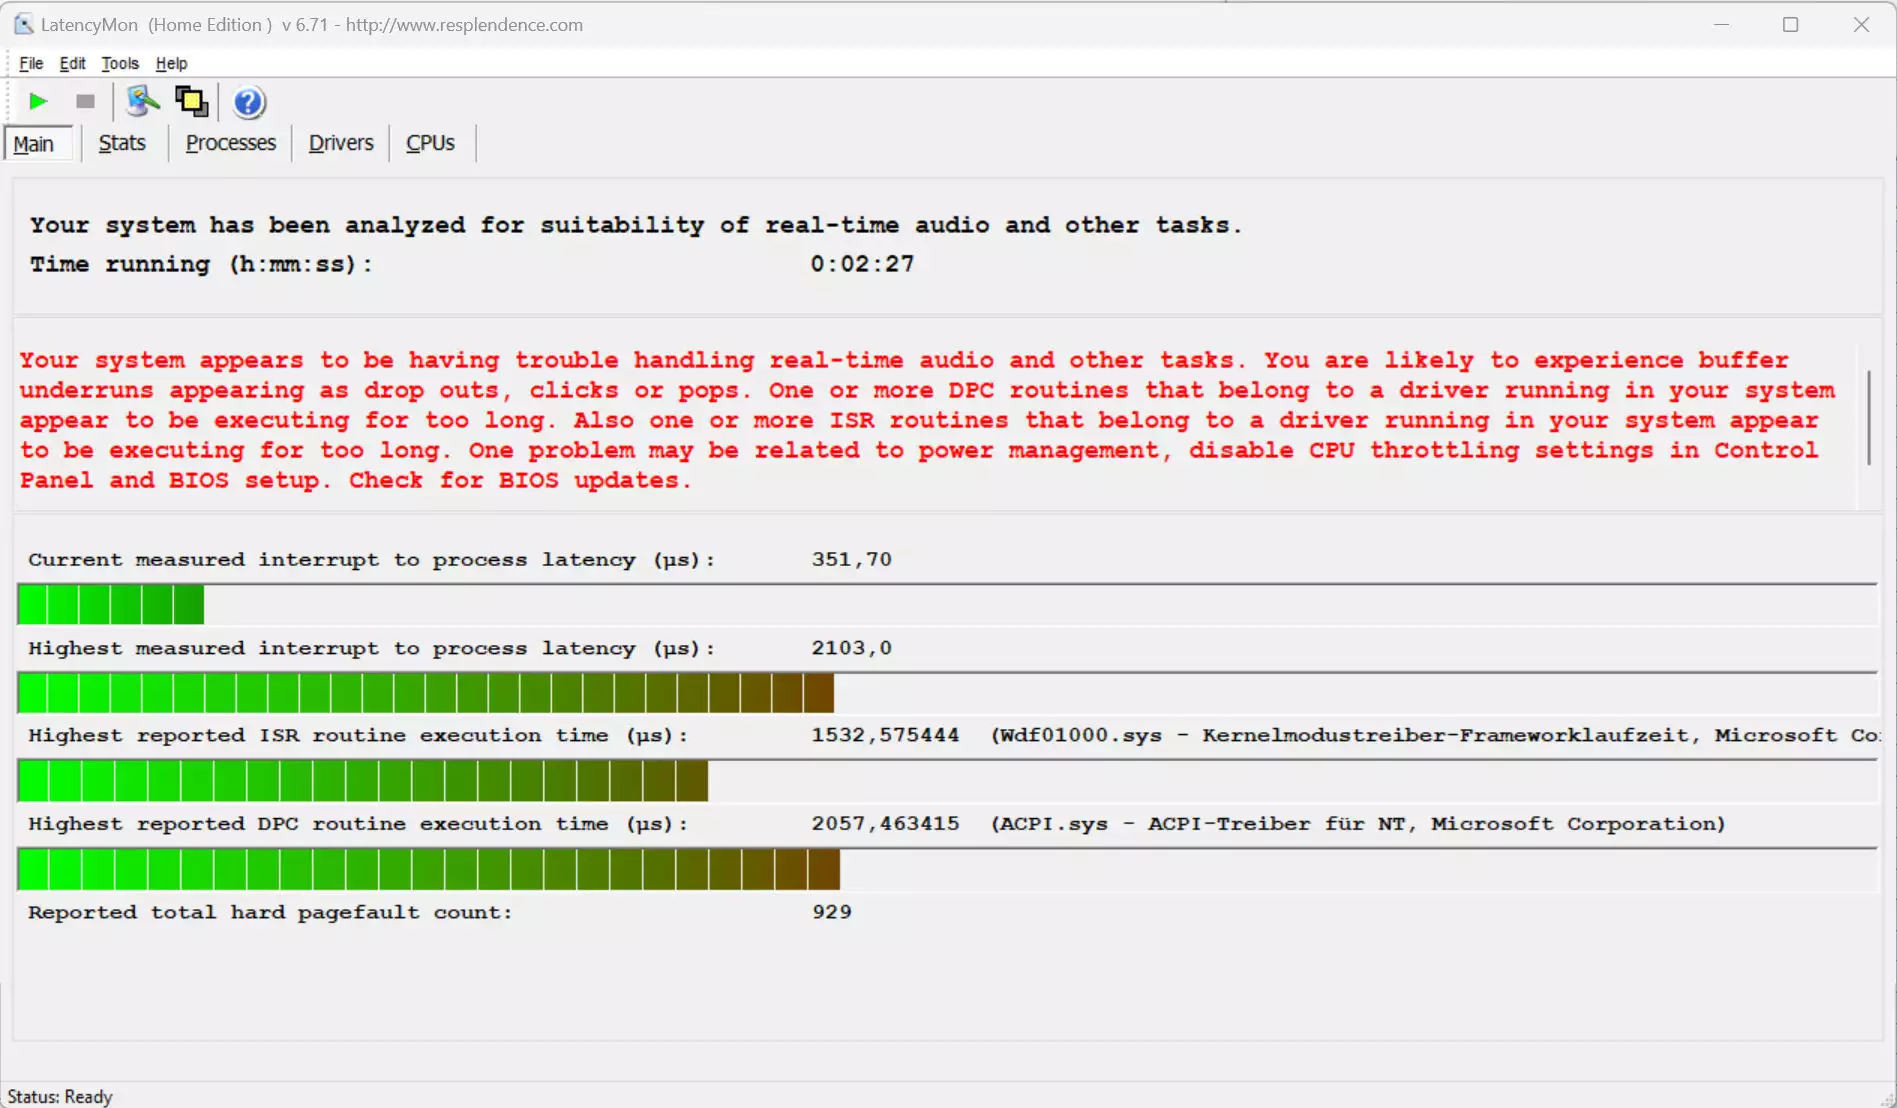Click the ISR value 1532,575444
1897x1108 pixels.
[x=885, y=735]
